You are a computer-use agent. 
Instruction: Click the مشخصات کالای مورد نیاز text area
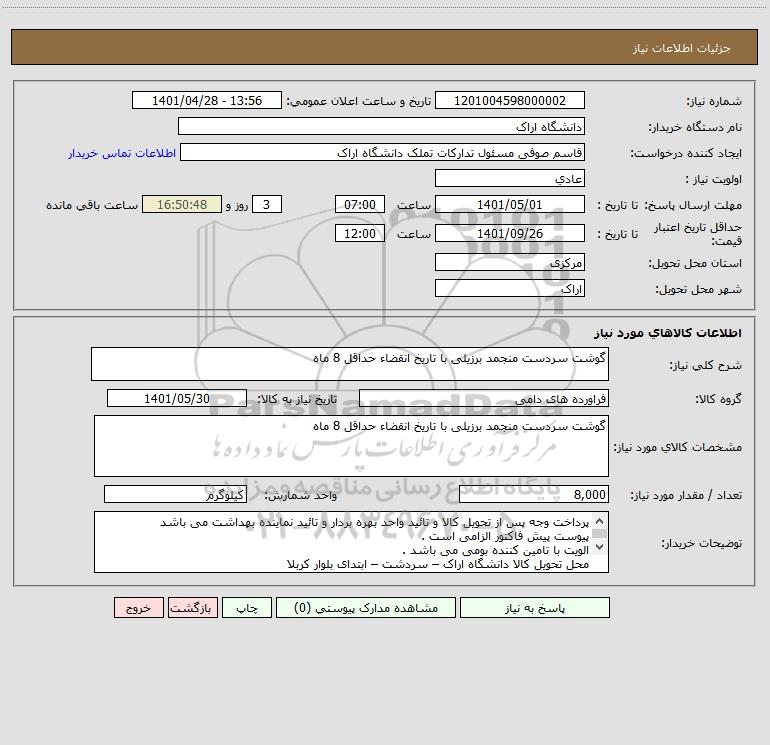[351, 446]
